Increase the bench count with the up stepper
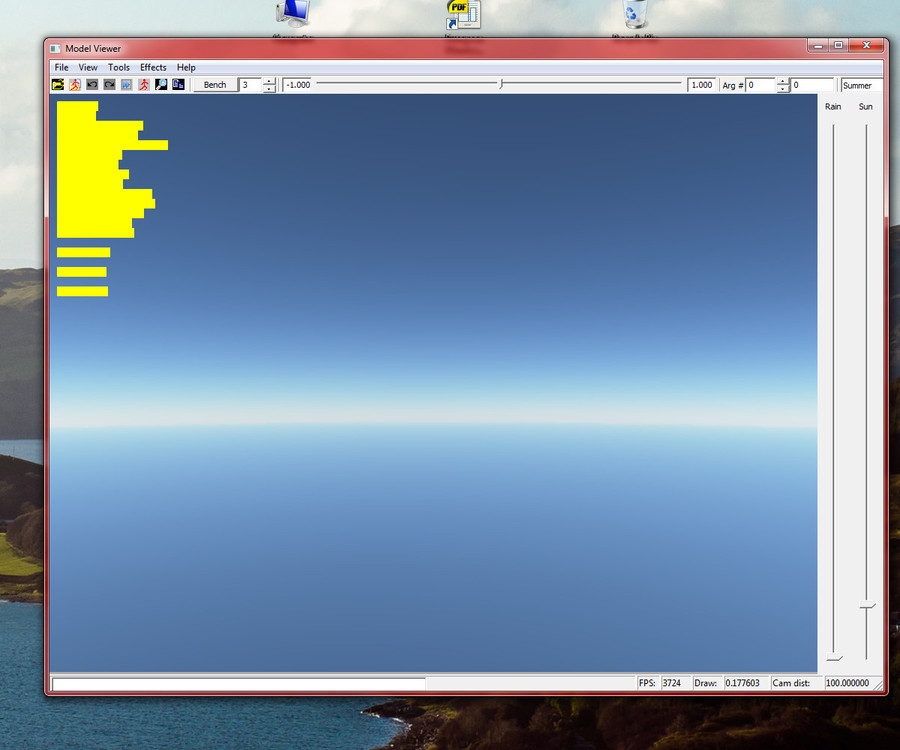Screen dimensions: 900x750 (268, 81)
